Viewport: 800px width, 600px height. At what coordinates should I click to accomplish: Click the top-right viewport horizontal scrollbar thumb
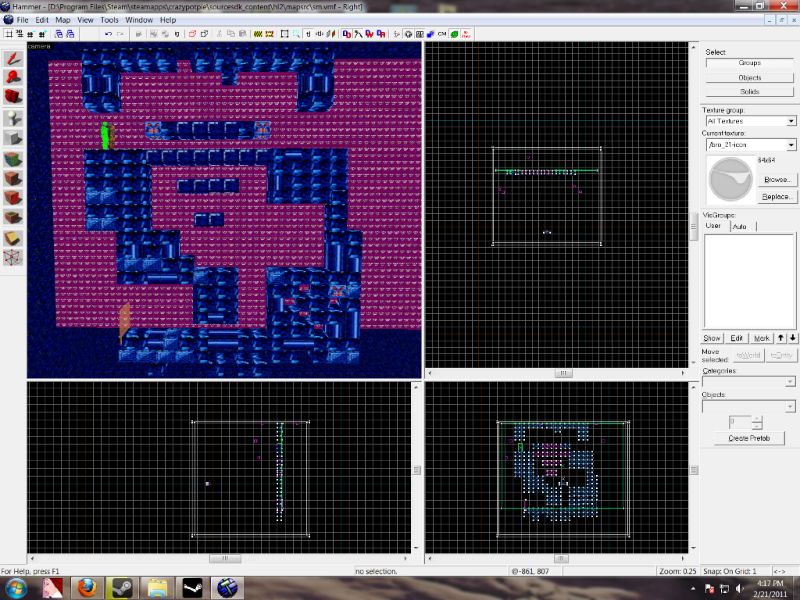[x=563, y=373]
